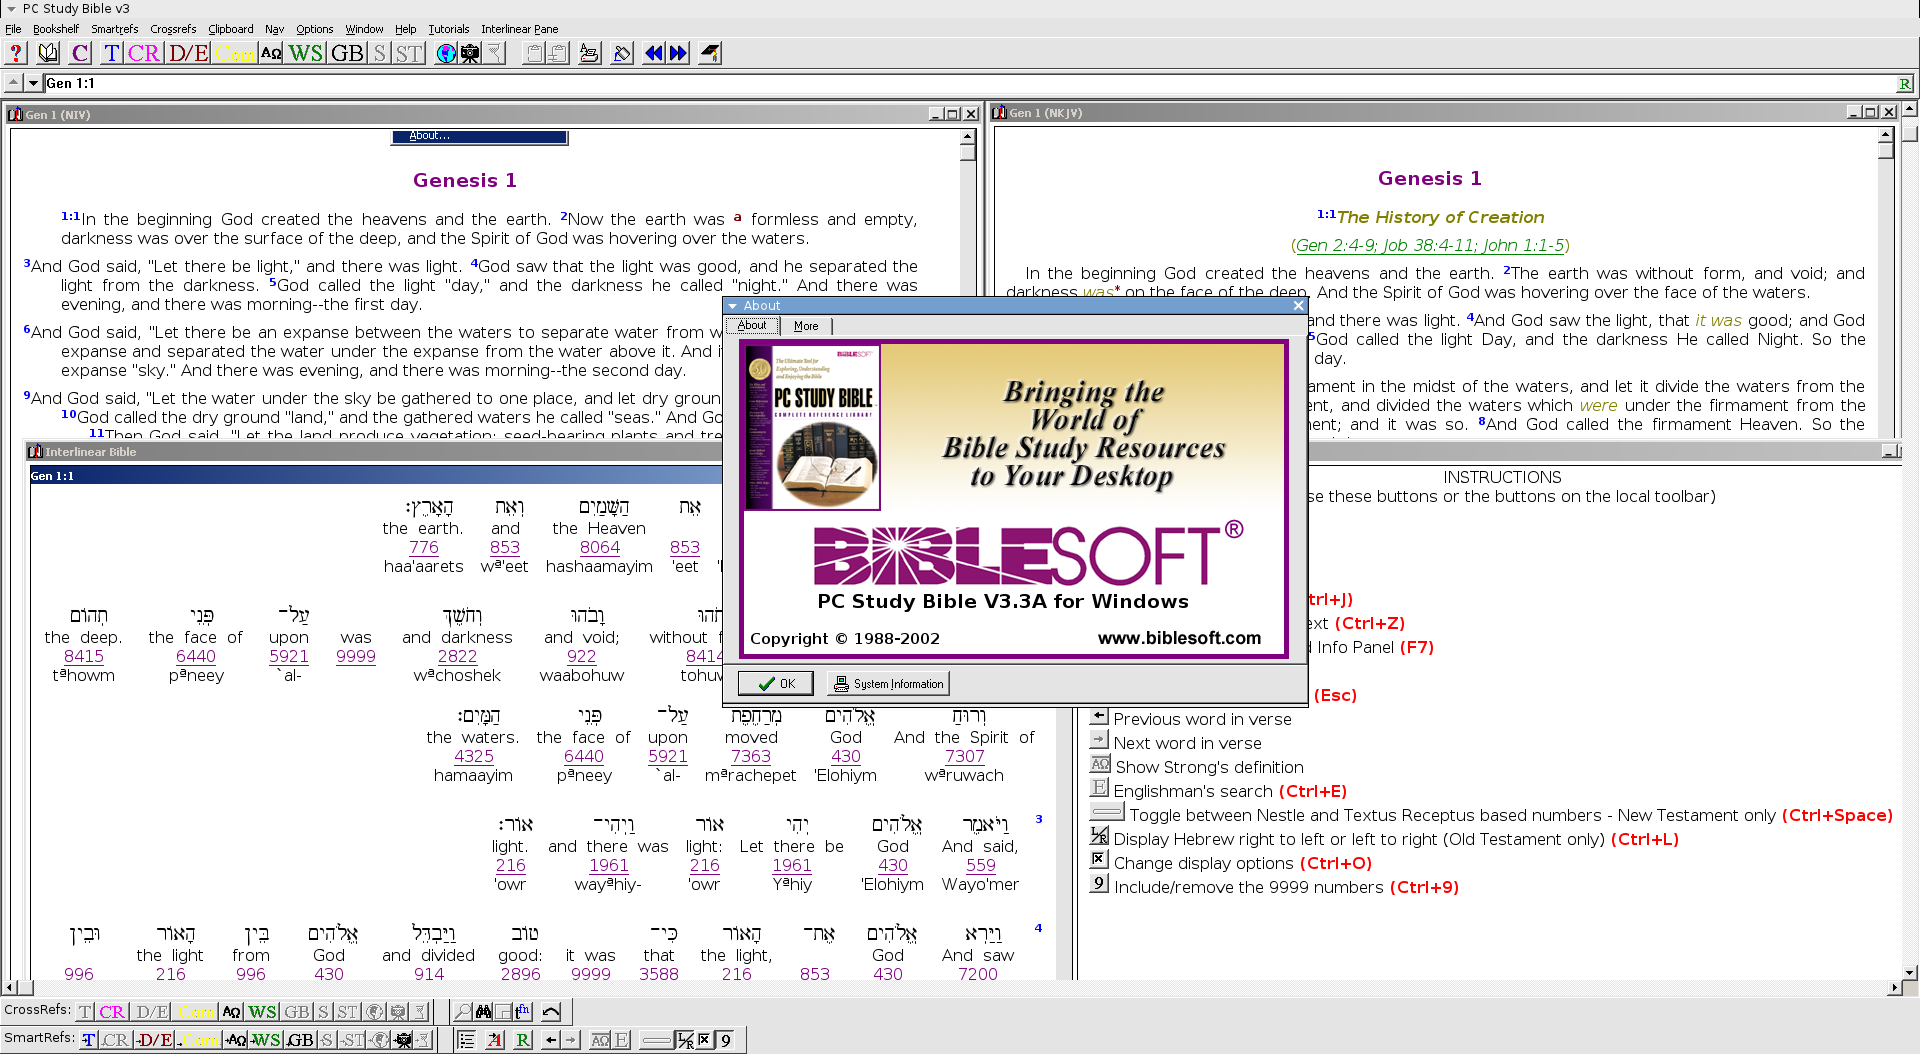Go to next word with the right arrow icon
Image resolution: width=1920 pixels, height=1054 pixels.
[x=570, y=1039]
